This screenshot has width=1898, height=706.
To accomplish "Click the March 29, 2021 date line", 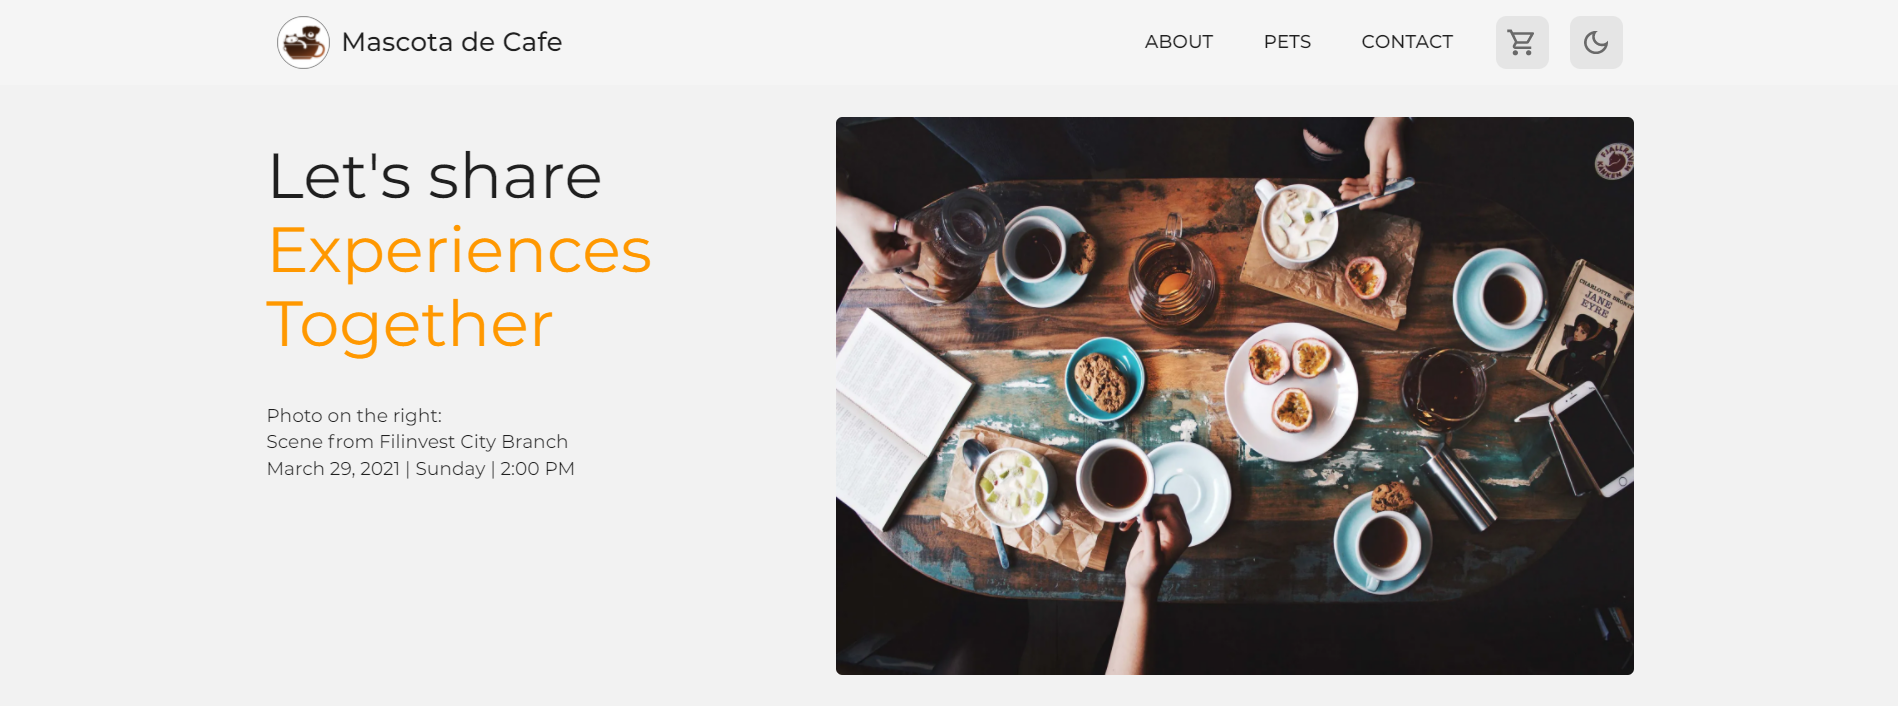I will tap(420, 469).
